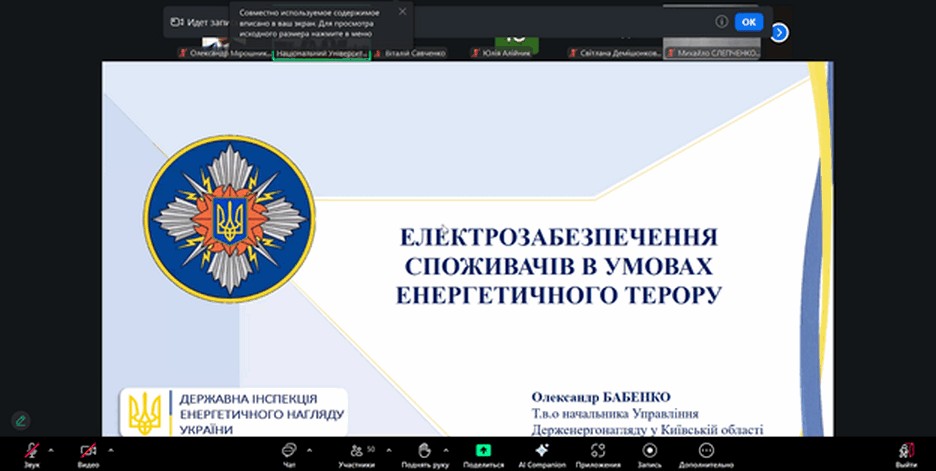Close the shared content size tooltip
The height and width of the screenshot is (471, 936).
point(402,12)
